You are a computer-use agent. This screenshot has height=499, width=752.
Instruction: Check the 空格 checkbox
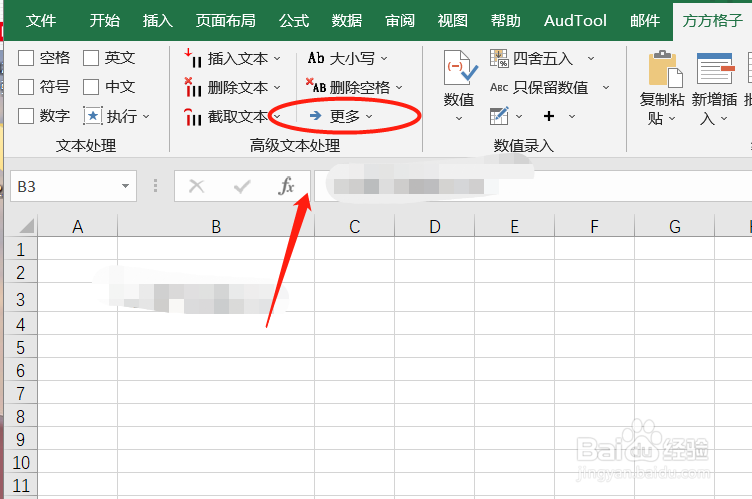coord(26,59)
